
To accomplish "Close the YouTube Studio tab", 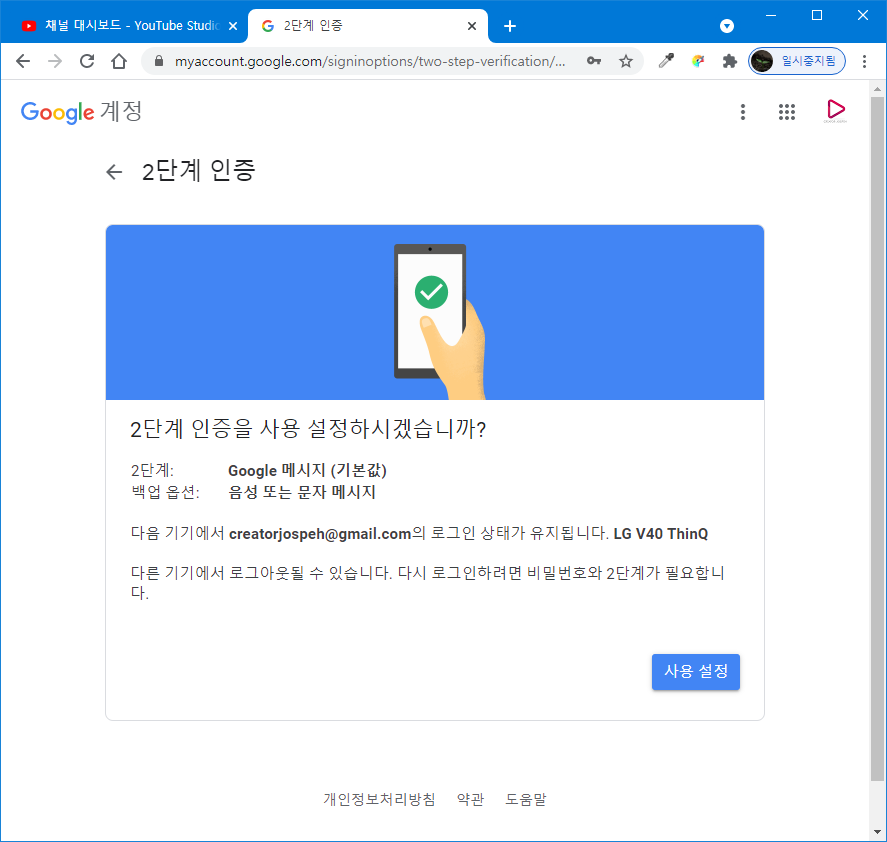I will 232,26.
